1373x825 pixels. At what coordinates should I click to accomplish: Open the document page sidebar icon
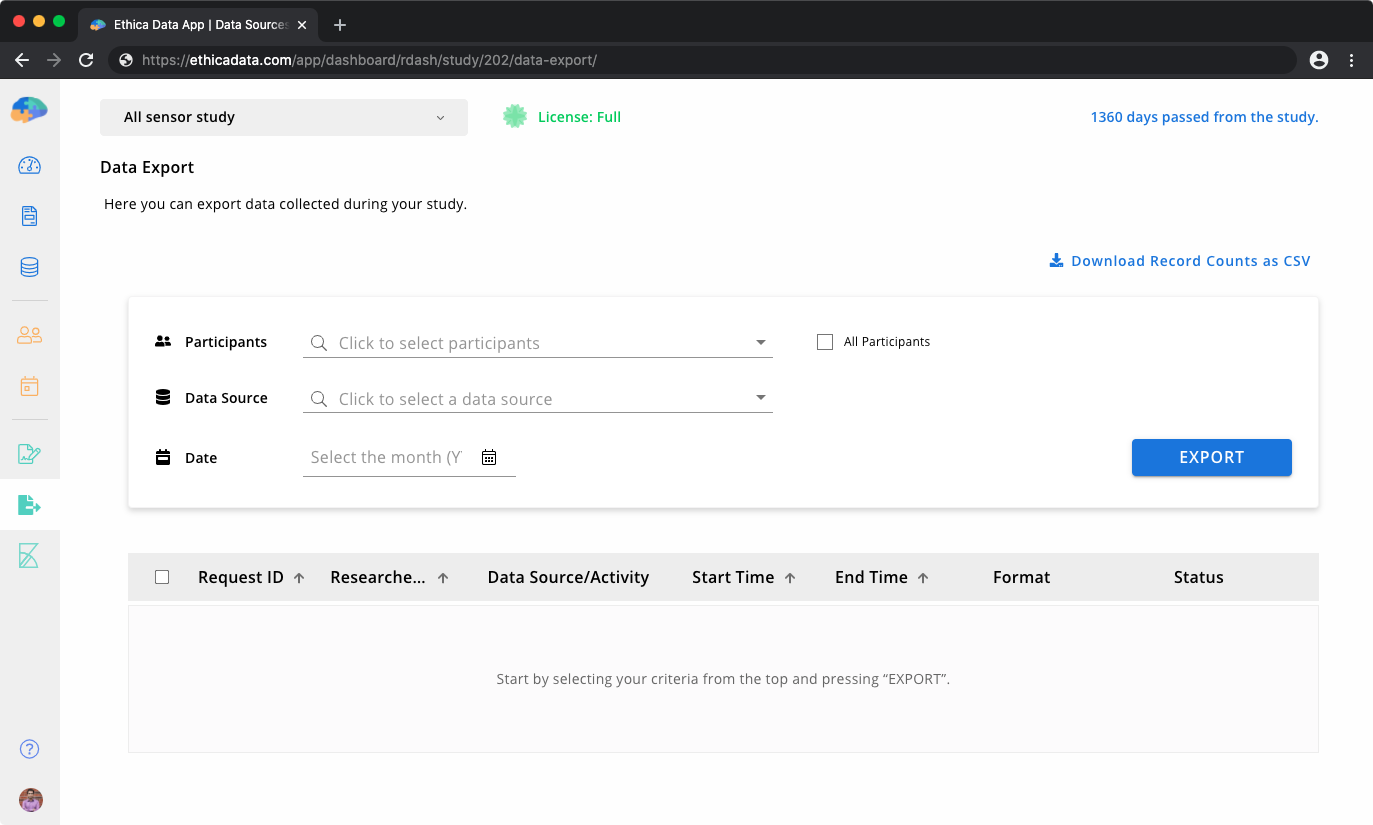(x=29, y=216)
